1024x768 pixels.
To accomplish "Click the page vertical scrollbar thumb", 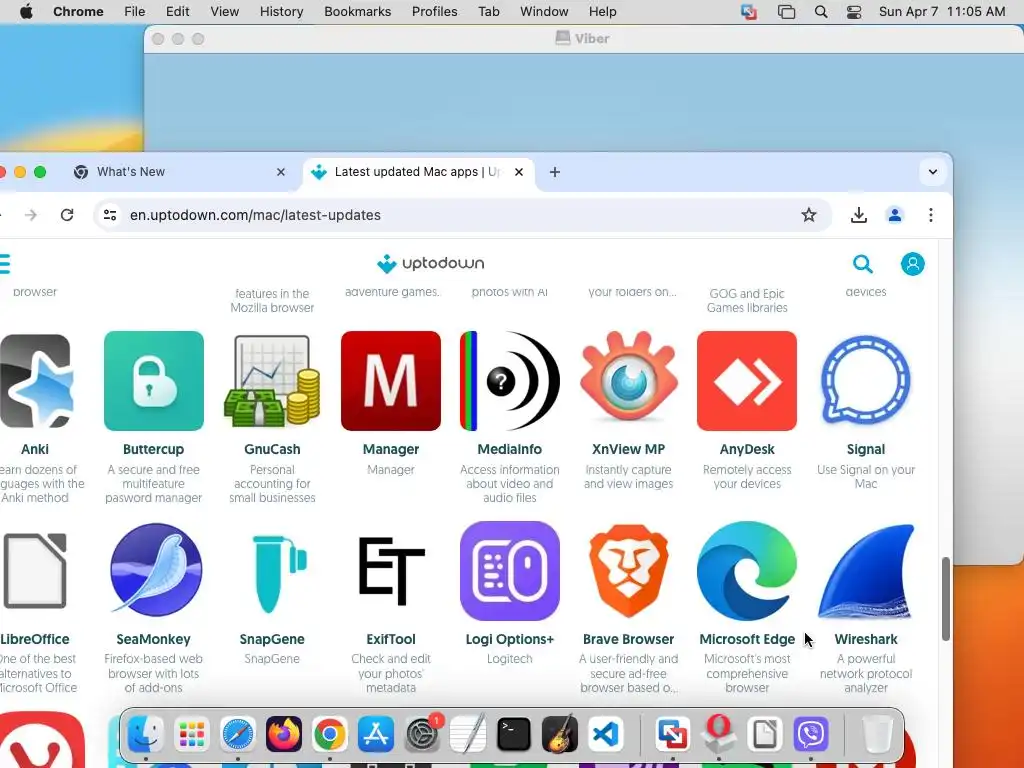I will pyautogui.click(x=945, y=599).
